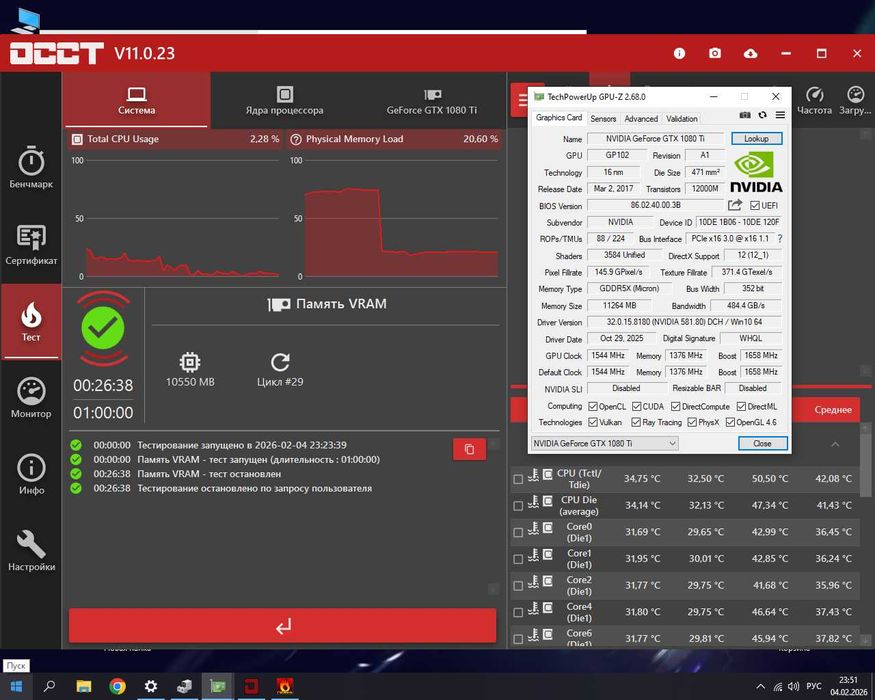Click the BIOS export share icon in GPU-Z
The image size is (875, 700).
pyautogui.click(x=735, y=205)
